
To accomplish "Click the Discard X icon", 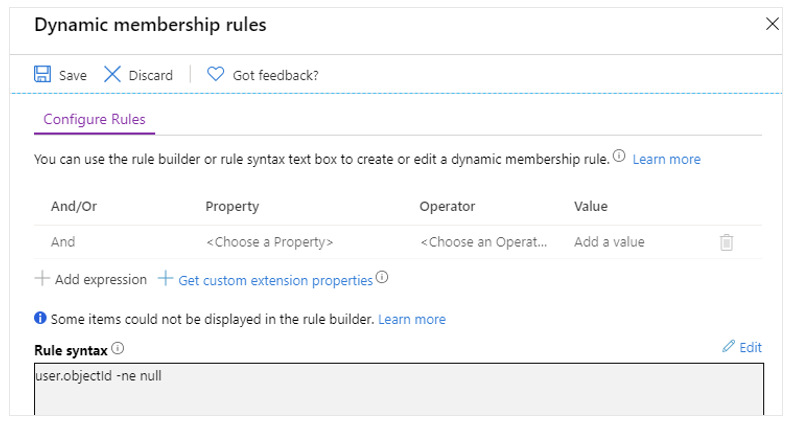I will tap(113, 75).
